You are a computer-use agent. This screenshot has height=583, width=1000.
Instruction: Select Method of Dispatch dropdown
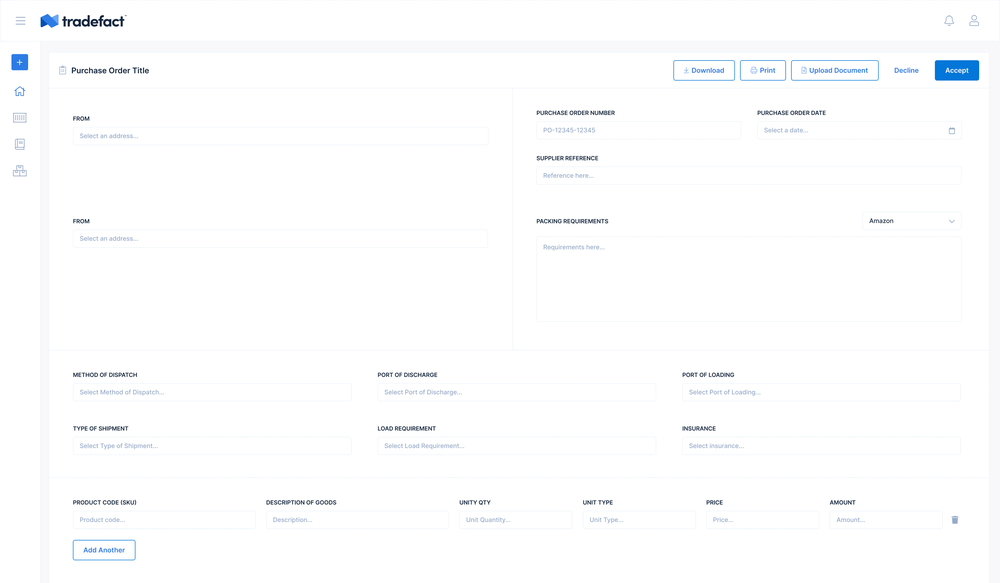212,392
